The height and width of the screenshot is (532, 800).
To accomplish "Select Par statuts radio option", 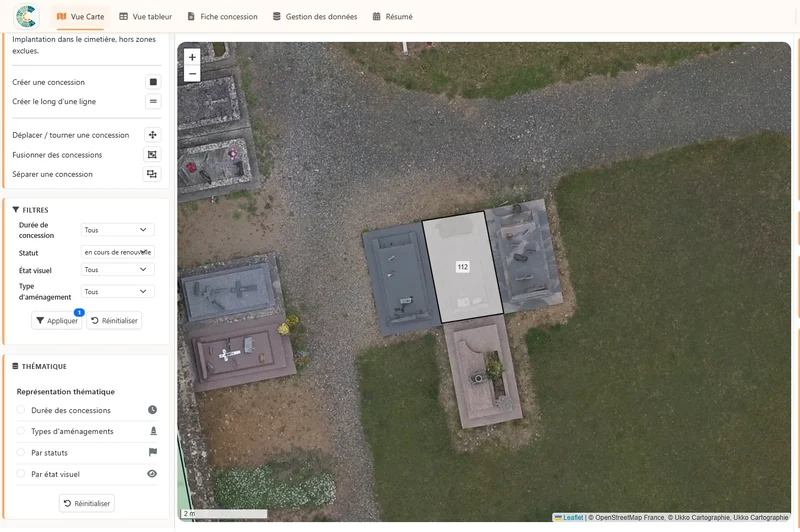I will (x=20, y=452).
